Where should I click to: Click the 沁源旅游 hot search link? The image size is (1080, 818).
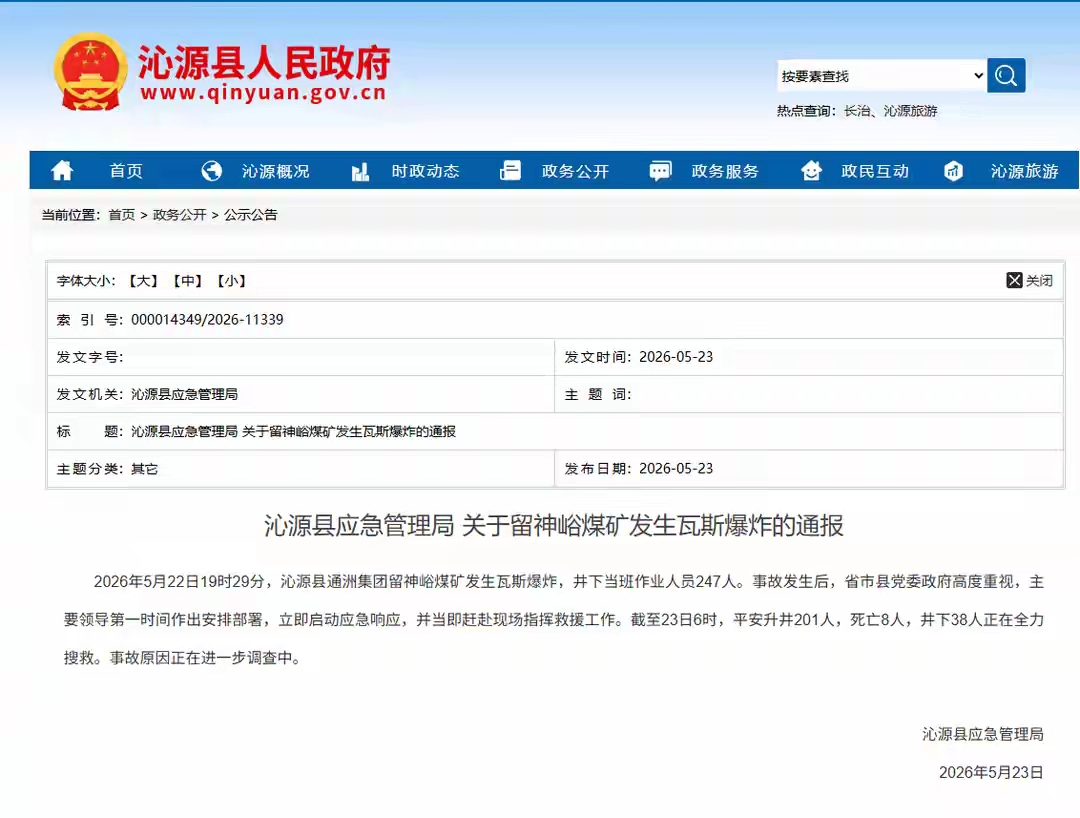click(911, 111)
